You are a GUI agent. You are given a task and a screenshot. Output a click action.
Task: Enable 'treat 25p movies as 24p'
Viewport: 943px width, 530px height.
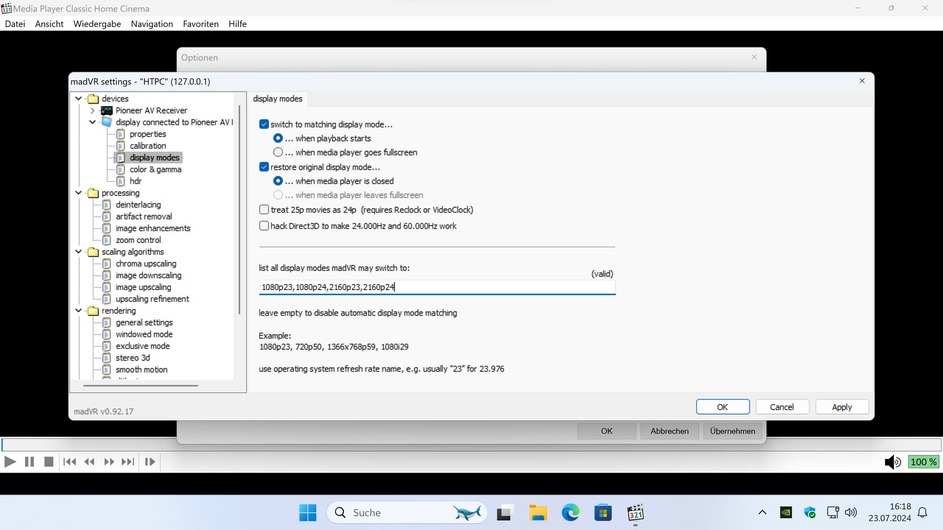click(264, 209)
